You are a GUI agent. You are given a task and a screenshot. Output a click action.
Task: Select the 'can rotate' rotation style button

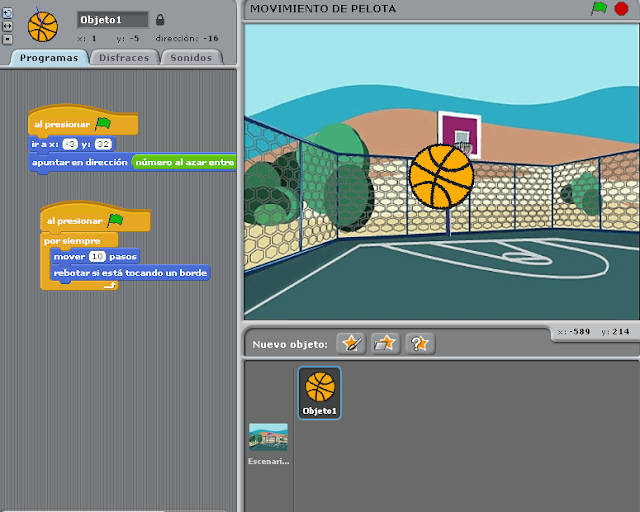pyautogui.click(x=7, y=13)
